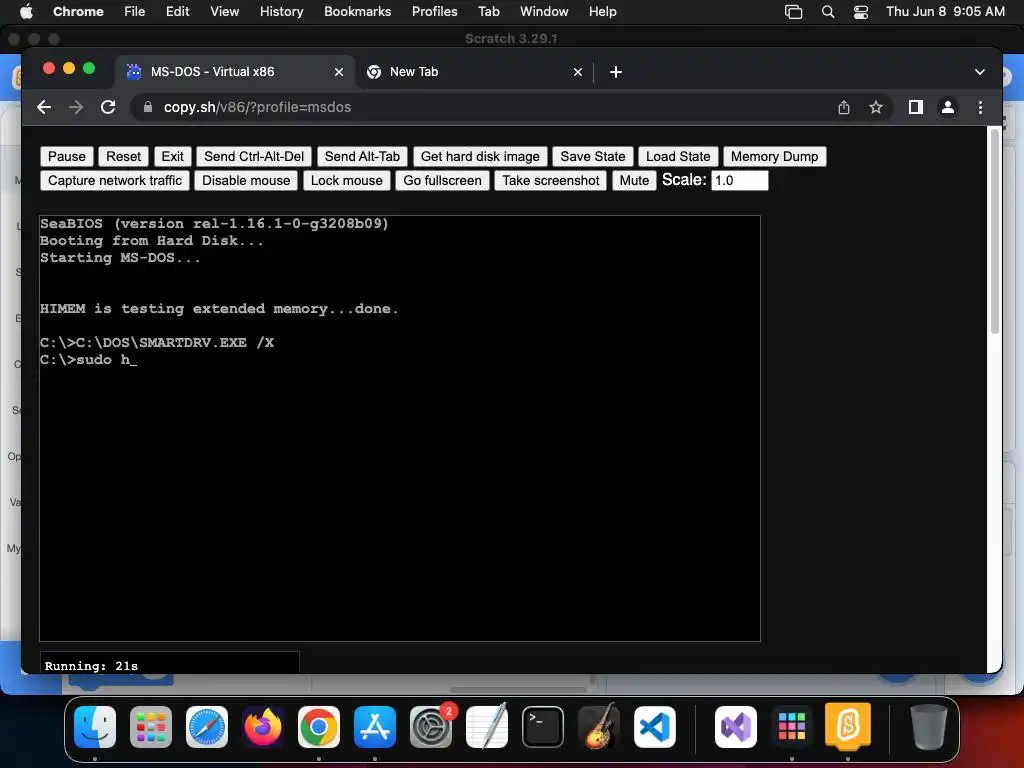Image resolution: width=1024 pixels, height=768 pixels.
Task: Open Finder from the Dock
Action: point(95,727)
